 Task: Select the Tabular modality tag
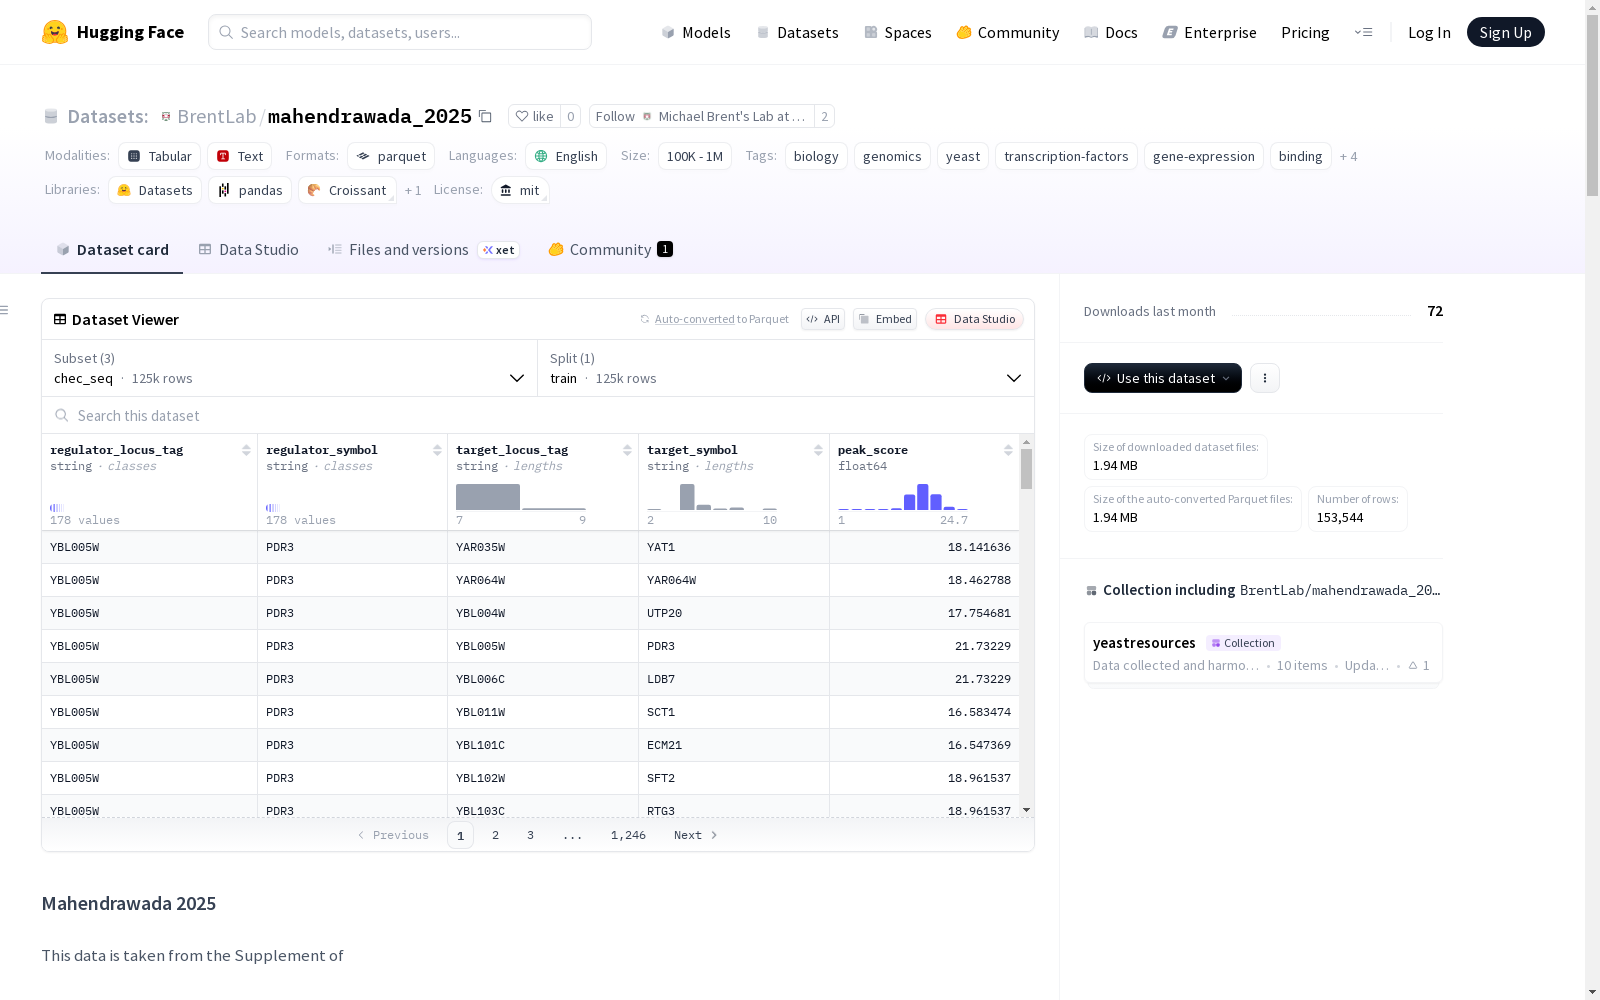coord(160,156)
